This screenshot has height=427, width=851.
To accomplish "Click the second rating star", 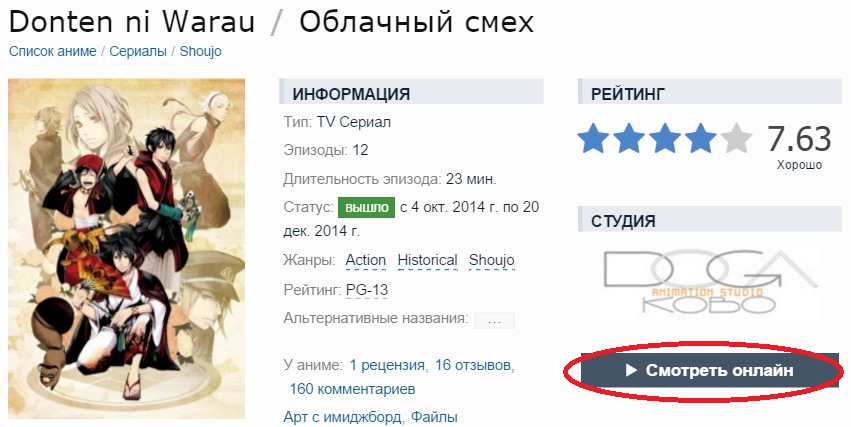I will 628,138.
